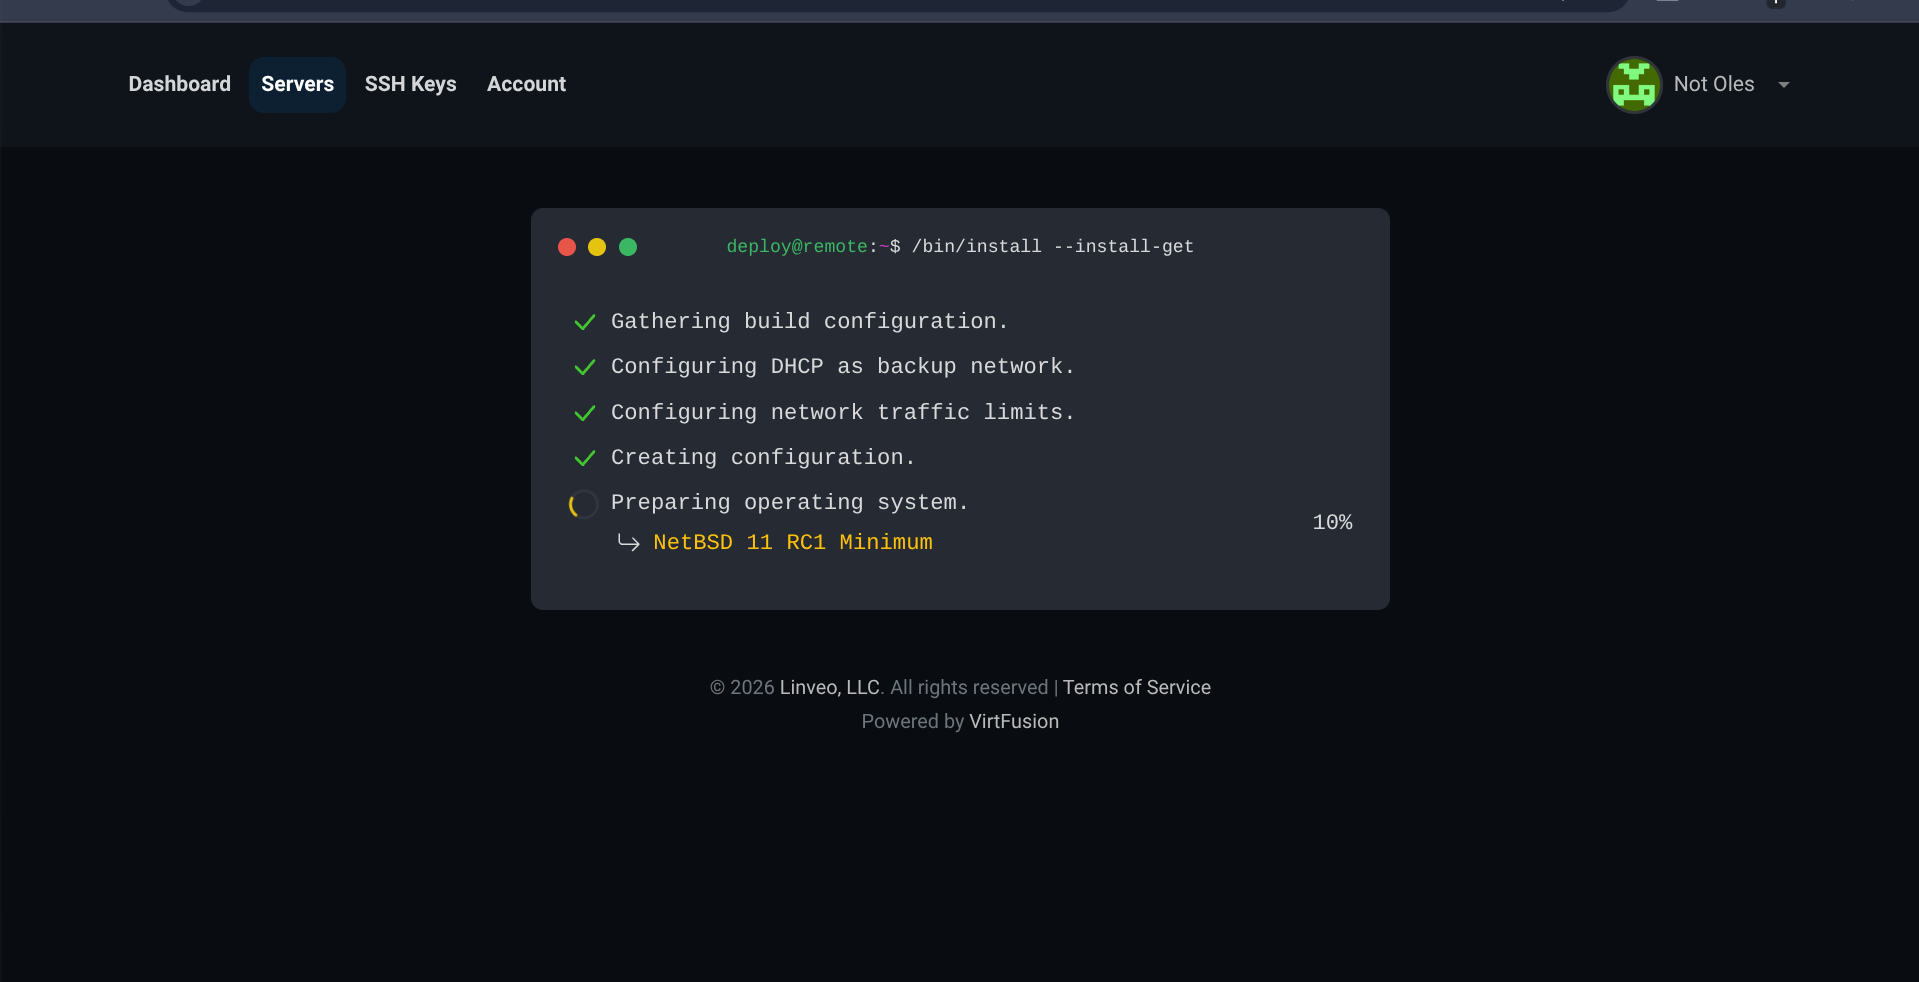The height and width of the screenshot is (982, 1919).
Task: Switch to the Account tab
Action: pyautogui.click(x=526, y=85)
